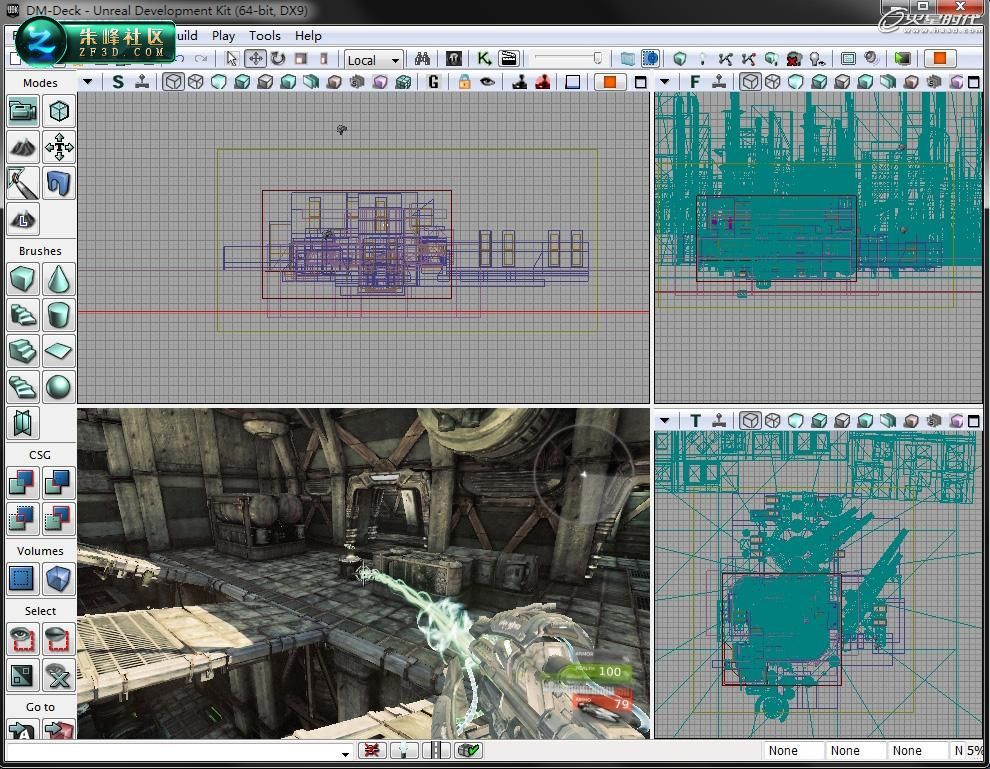Click the Build Geometry cube icon
The height and width of the screenshot is (769, 990).
[680, 59]
